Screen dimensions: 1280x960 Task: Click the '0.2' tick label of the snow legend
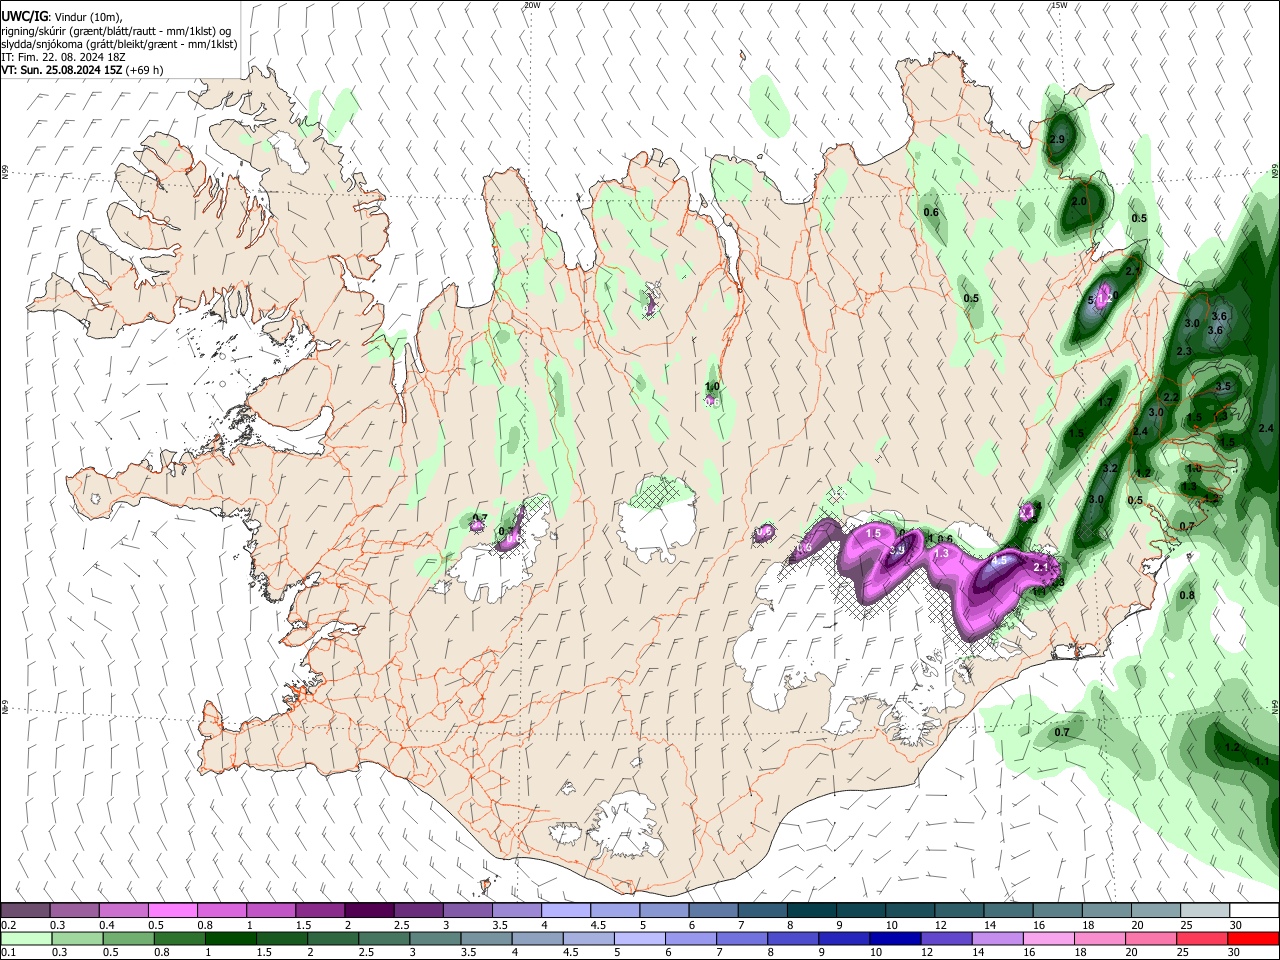(x=9, y=925)
